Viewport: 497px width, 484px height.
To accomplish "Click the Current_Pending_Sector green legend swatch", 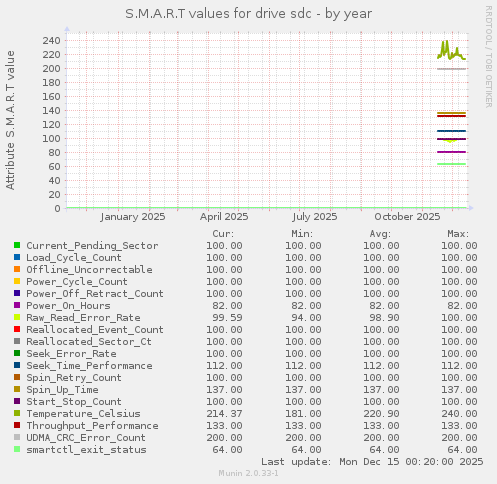I will click(17, 245).
